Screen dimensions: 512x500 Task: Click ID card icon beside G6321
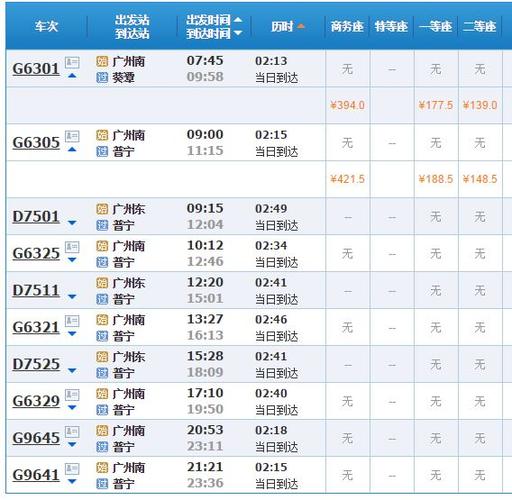click(72, 321)
